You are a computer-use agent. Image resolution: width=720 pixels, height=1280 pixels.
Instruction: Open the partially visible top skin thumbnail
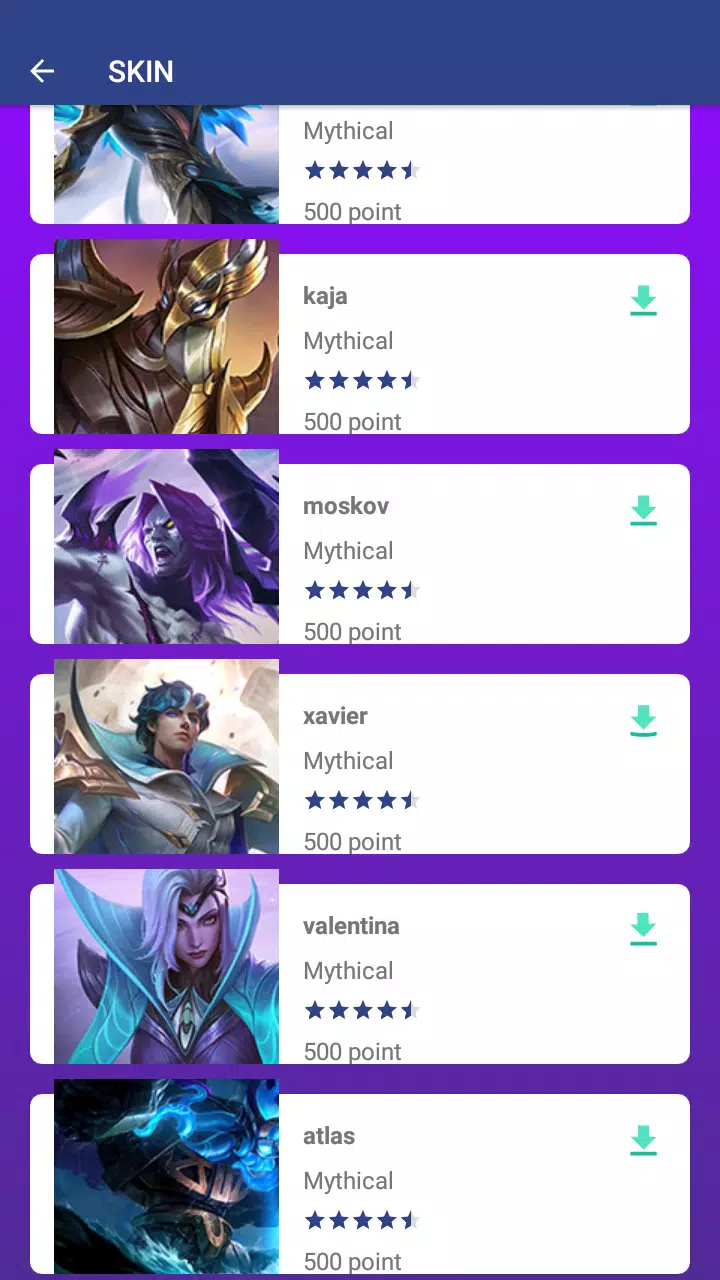pos(166,164)
